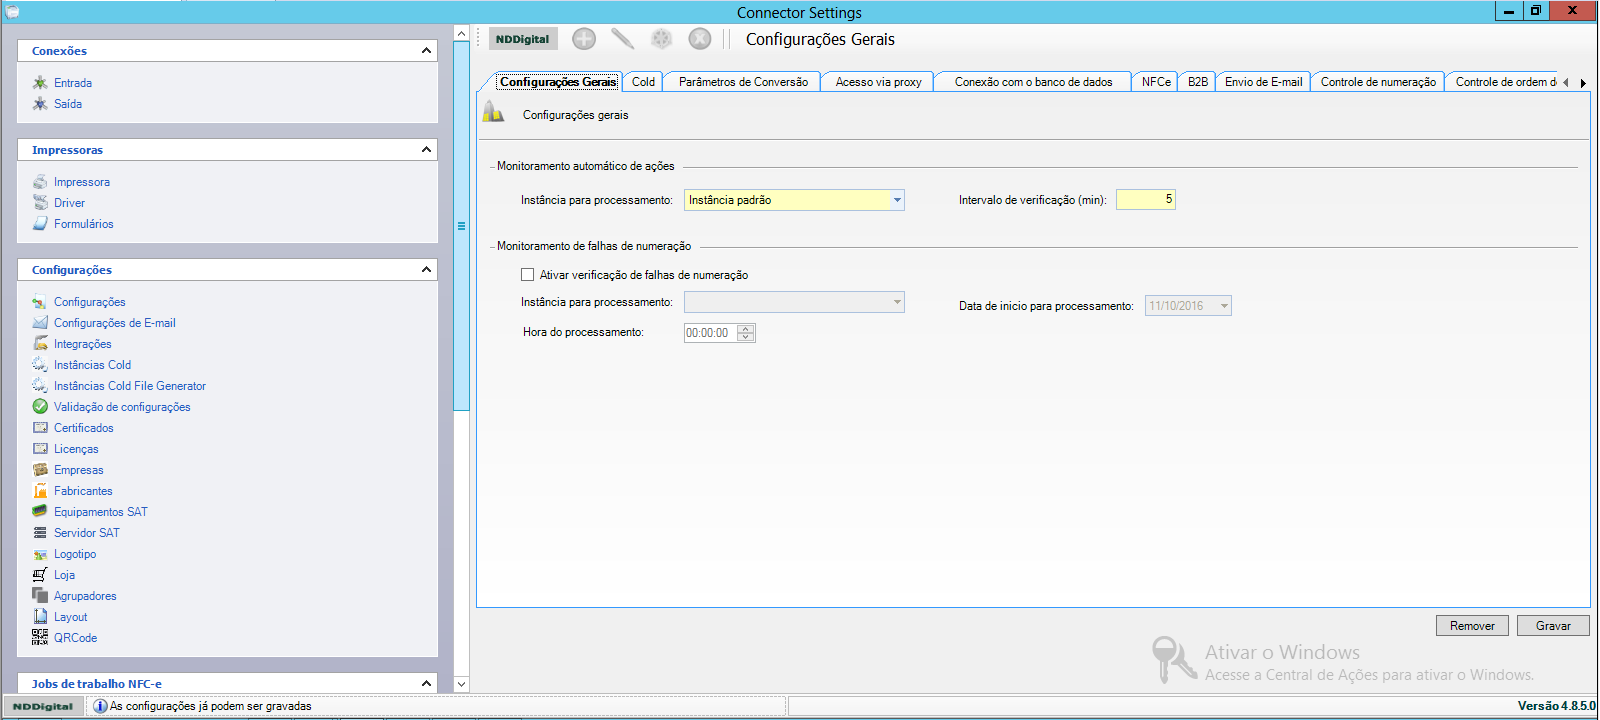
Task: Open the Acesso via proxy tab
Action: [878, 82]
